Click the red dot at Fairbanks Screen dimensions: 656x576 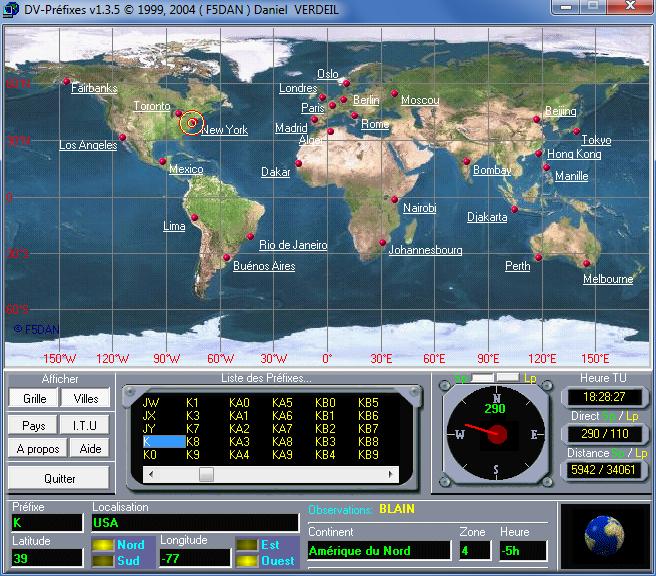(x=66, y=82)
